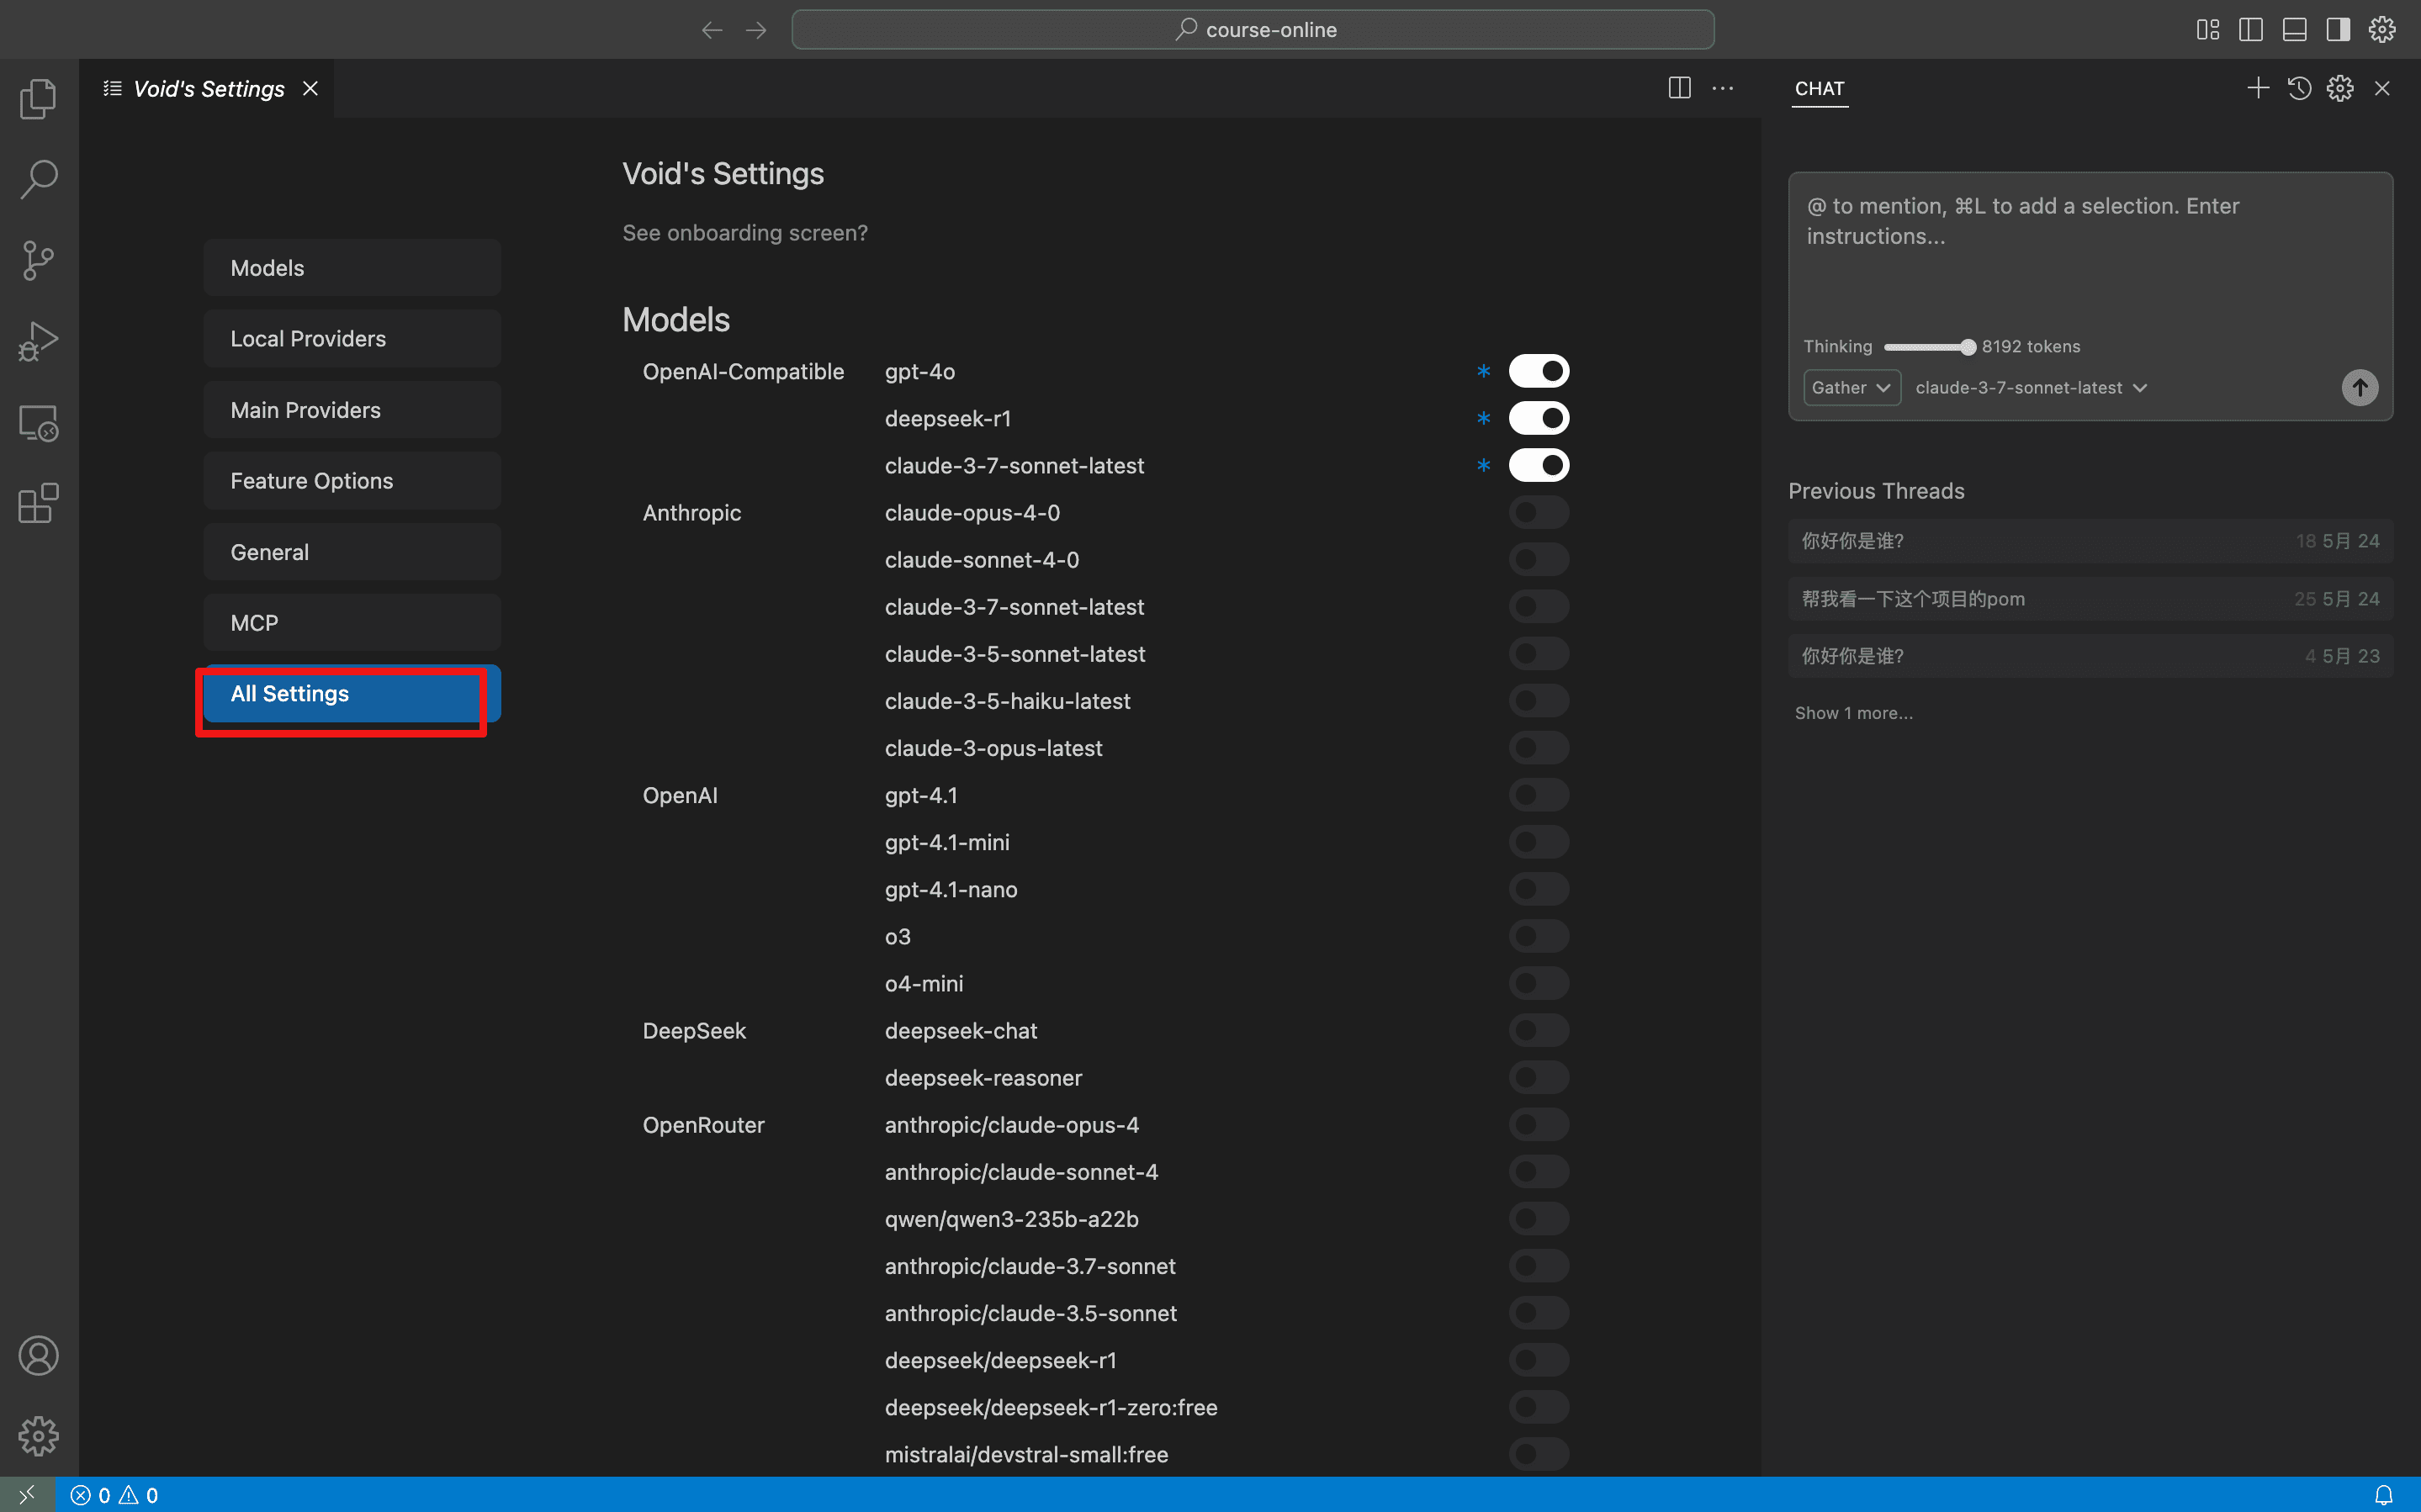This screenshot has width=2421, height=1512.
Task: Disable the gpt-4o model toggle
Action: (1539, 371)
